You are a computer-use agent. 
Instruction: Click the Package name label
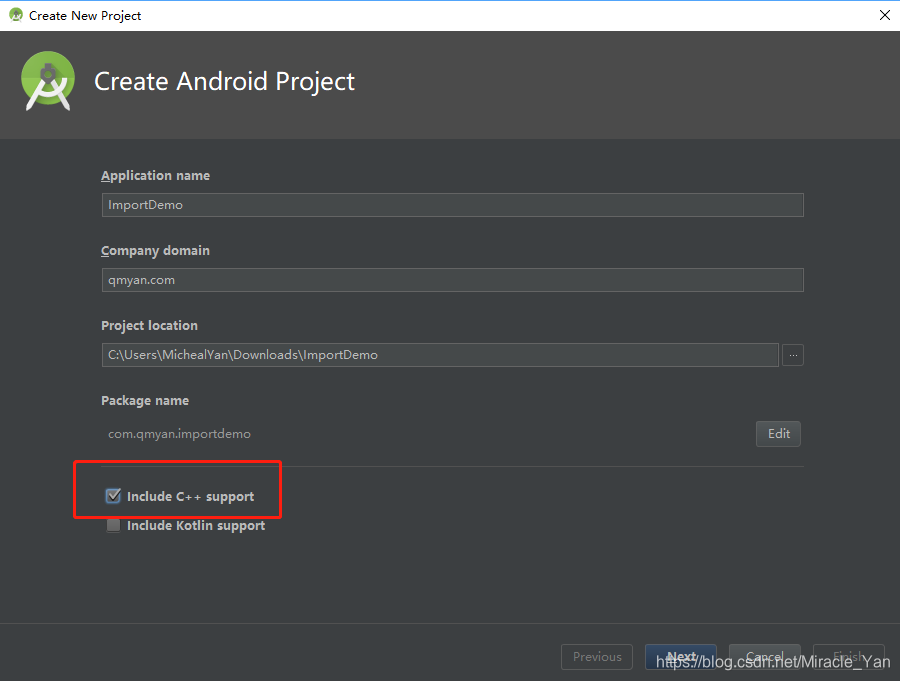coord(145,401)
